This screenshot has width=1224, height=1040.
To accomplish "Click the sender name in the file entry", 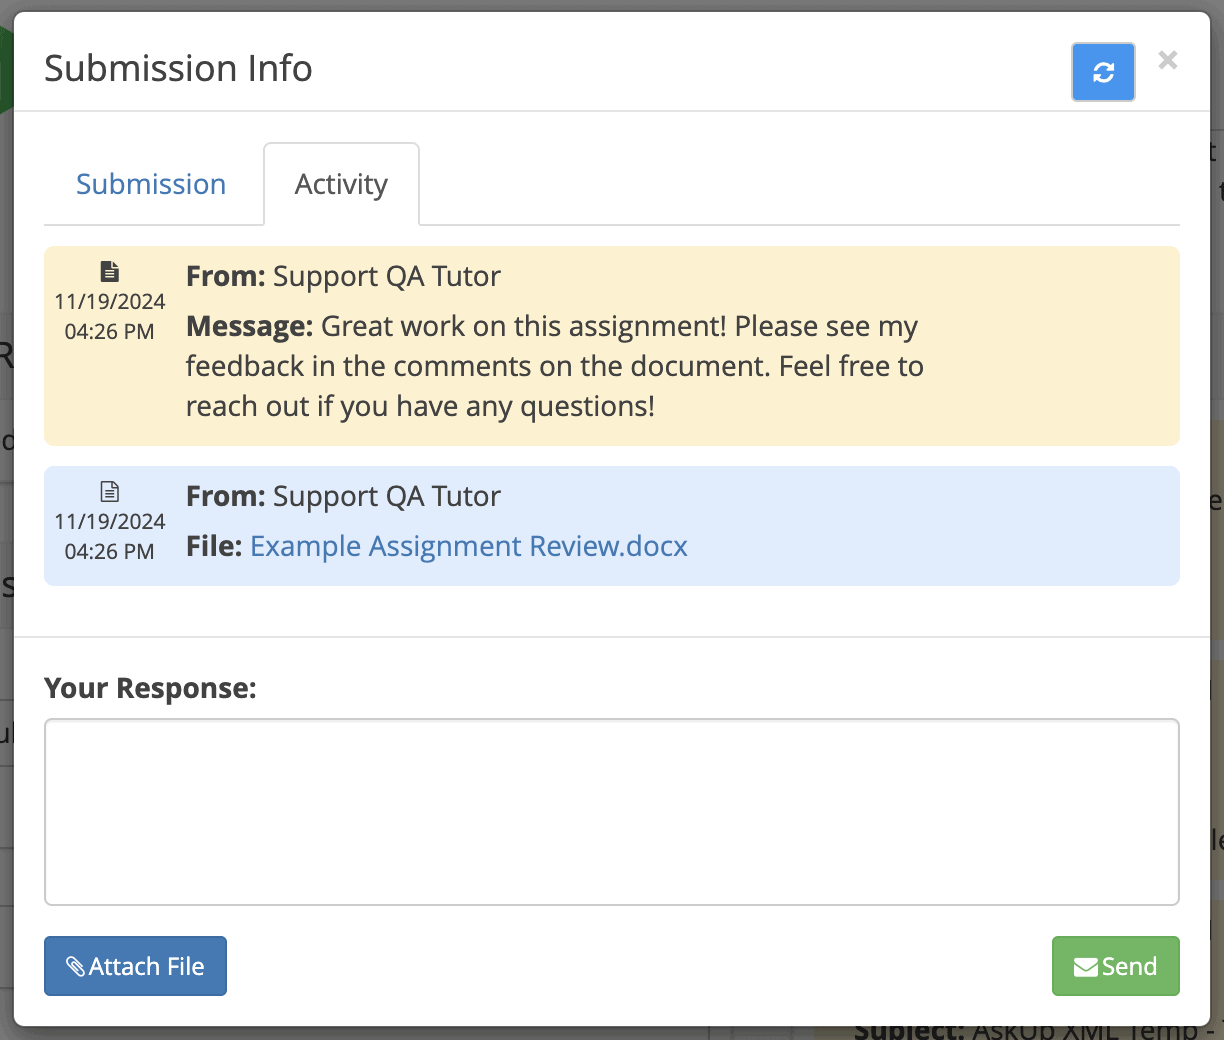I will 386,496.
